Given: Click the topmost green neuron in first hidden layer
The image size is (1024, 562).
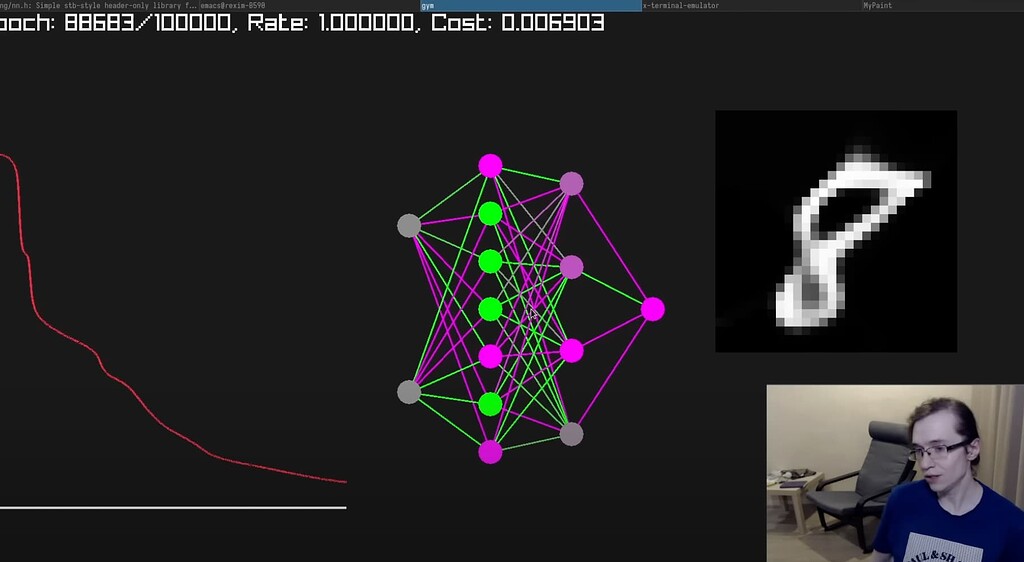Looking at the screenshot, I should click(490, 213).
